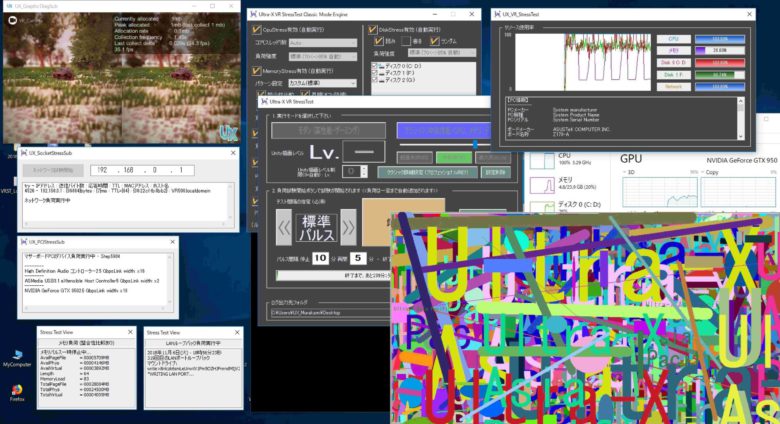Viewport: 780px width, 424px height.
Task: Click the small teal button beside detailed settings
Action: (495, 172)
